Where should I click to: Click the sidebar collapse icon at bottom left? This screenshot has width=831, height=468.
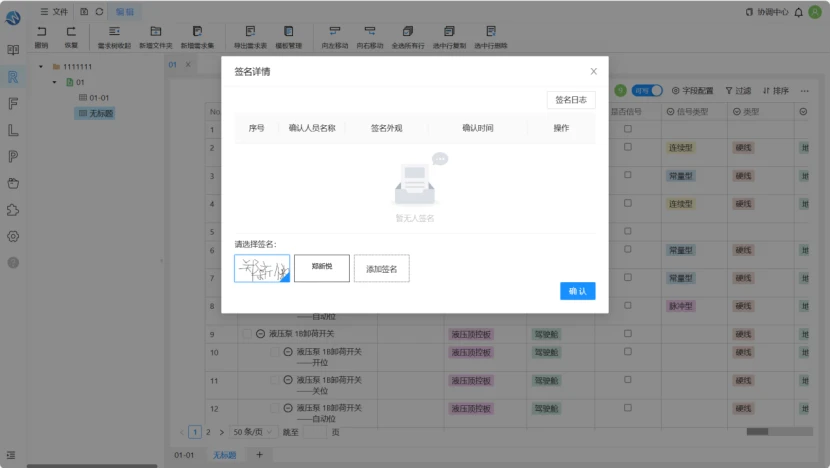pos(11,455)
